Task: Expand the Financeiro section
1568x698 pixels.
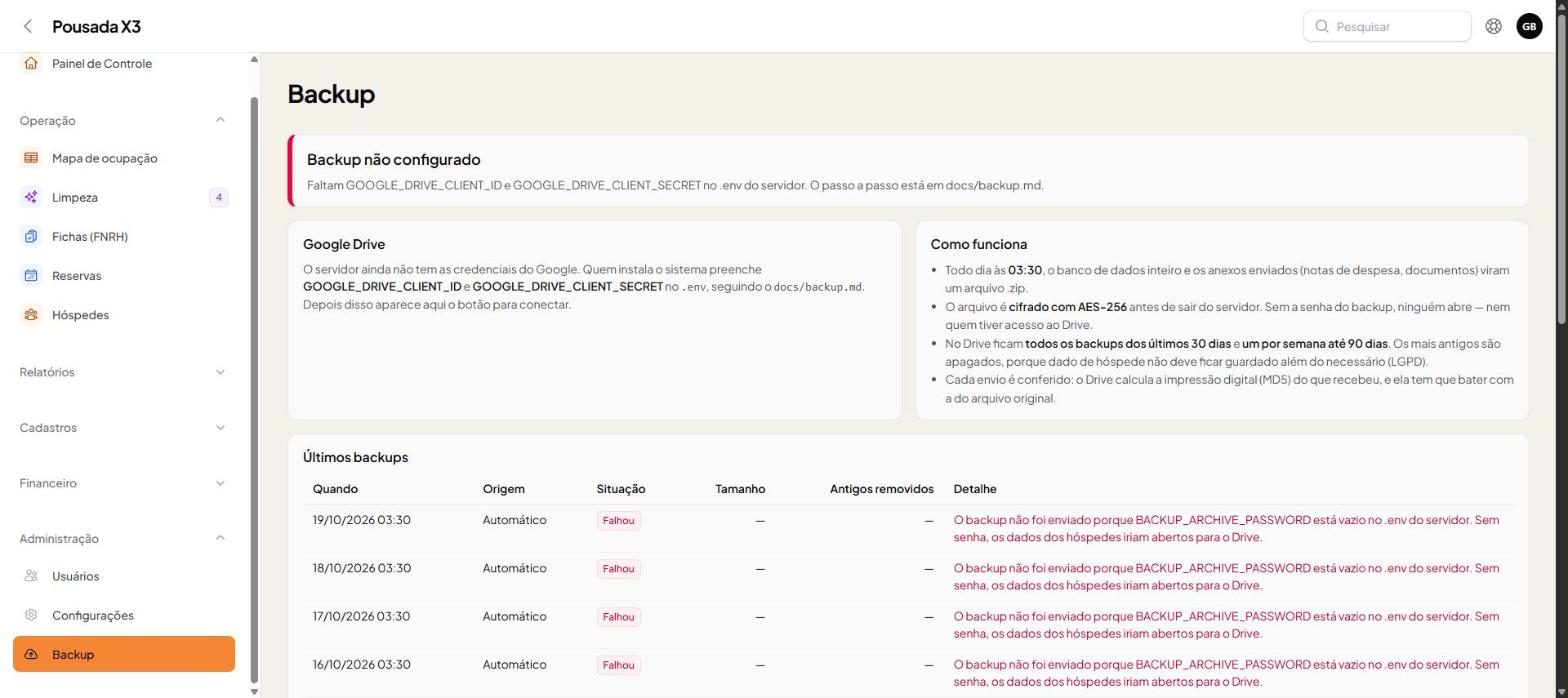Action: tap(220, 483)
